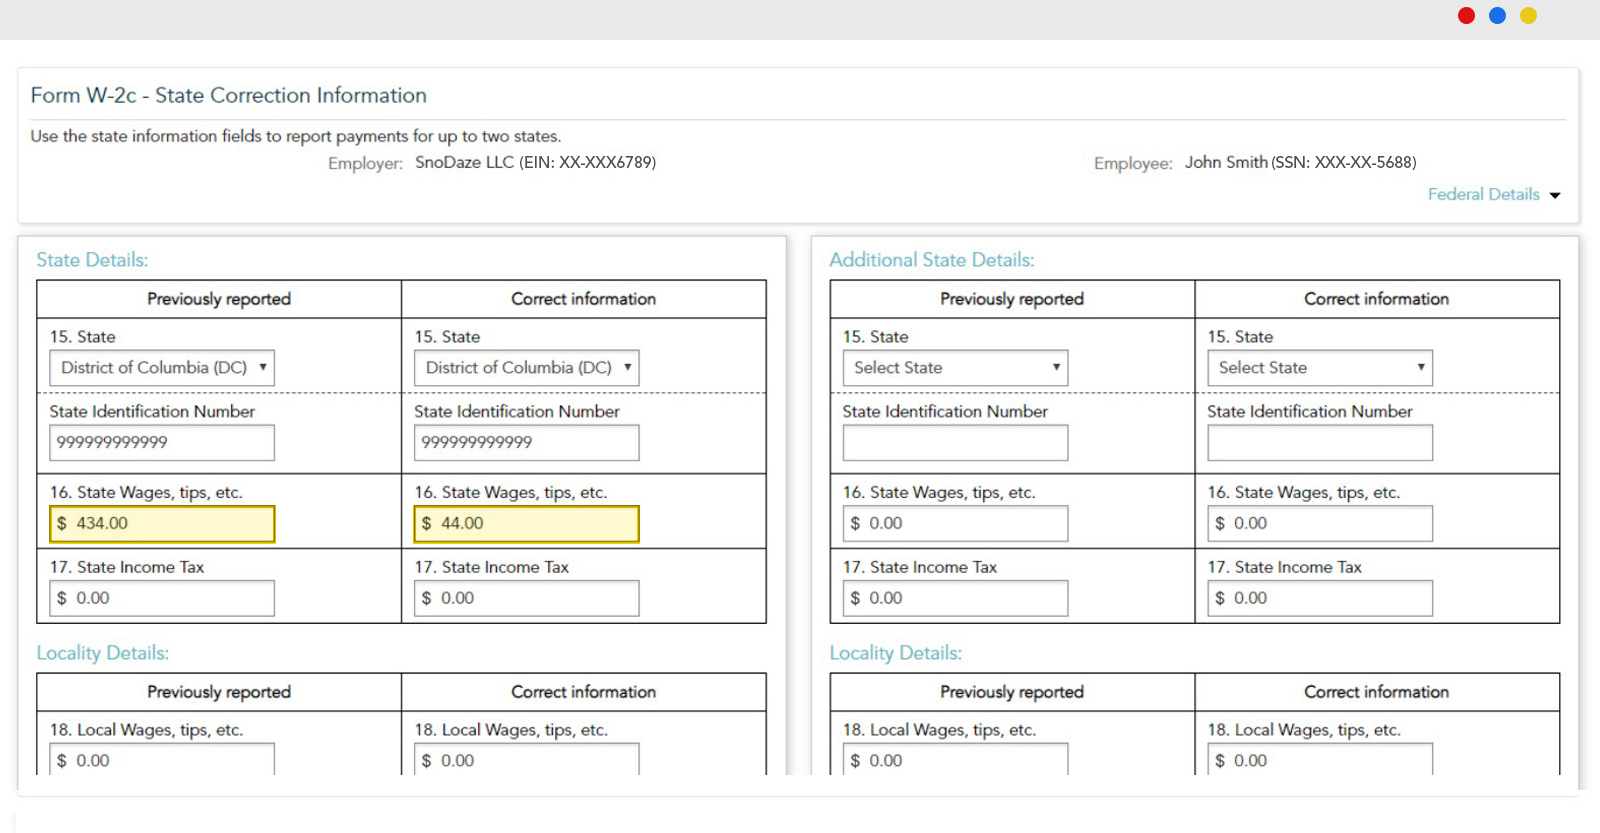Select the previously reported State Wages field with 434.00

coord(162,524)
